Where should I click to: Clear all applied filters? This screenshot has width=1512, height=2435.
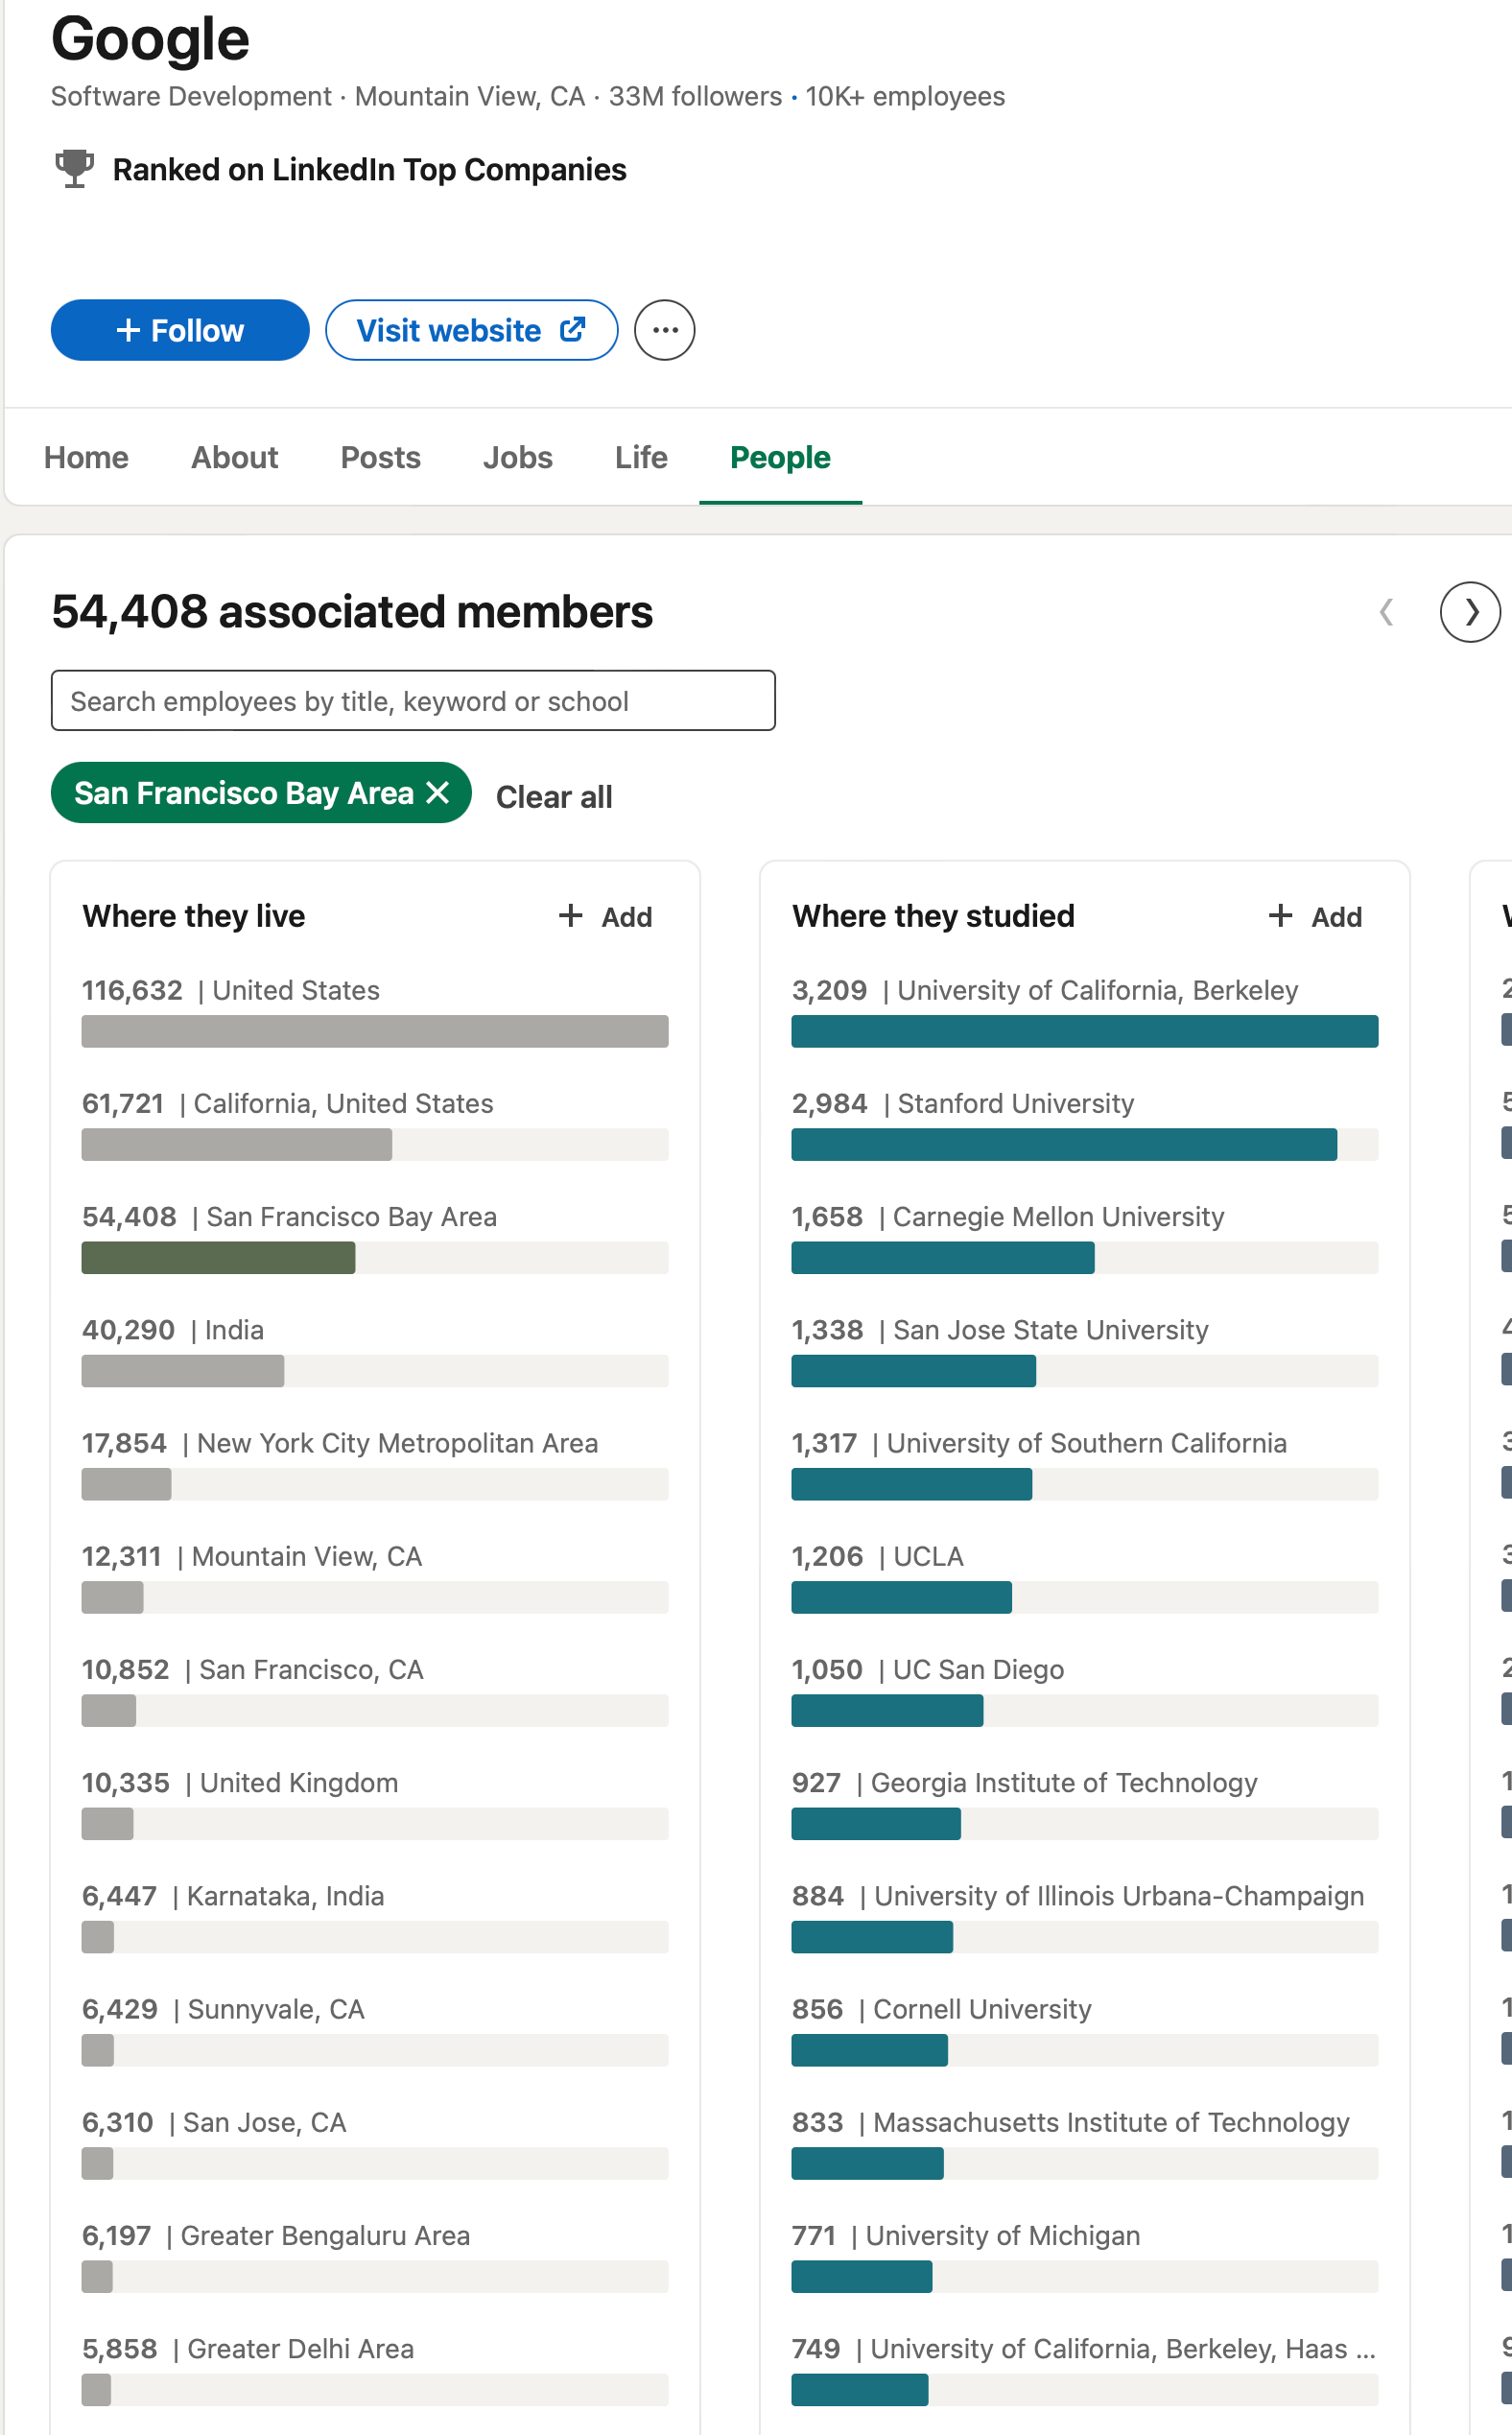[554, 797]
